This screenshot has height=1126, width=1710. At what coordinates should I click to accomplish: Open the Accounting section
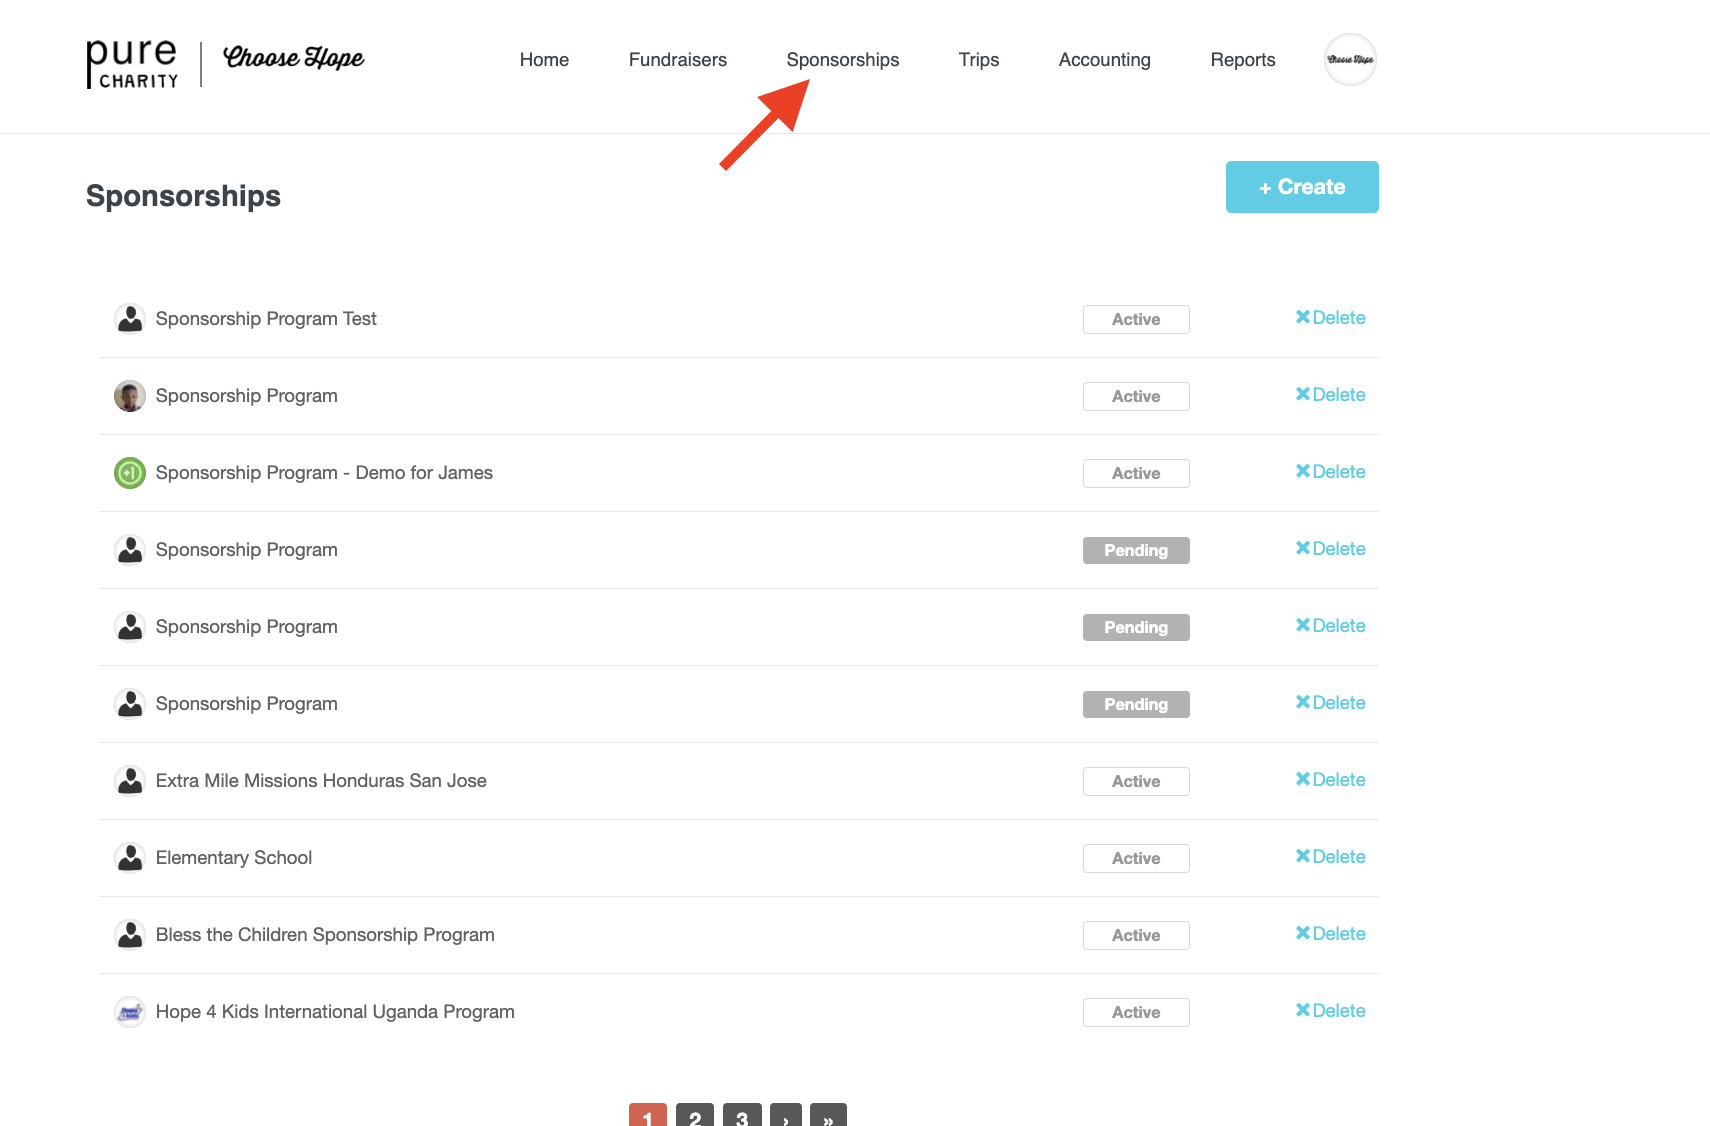[1104, 59]
